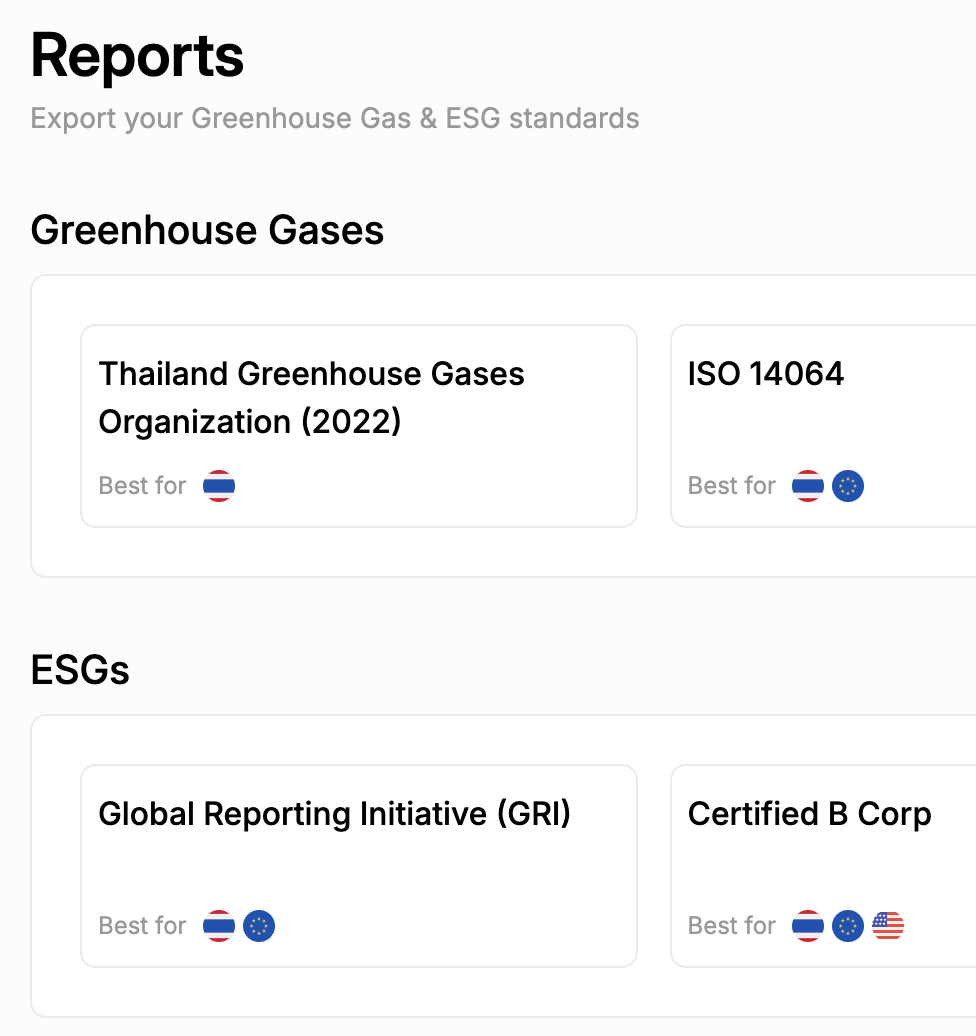Click the Best for label on ISO 14064
The width and height of the screenshot is (976, 1036).
click(731, 486)
